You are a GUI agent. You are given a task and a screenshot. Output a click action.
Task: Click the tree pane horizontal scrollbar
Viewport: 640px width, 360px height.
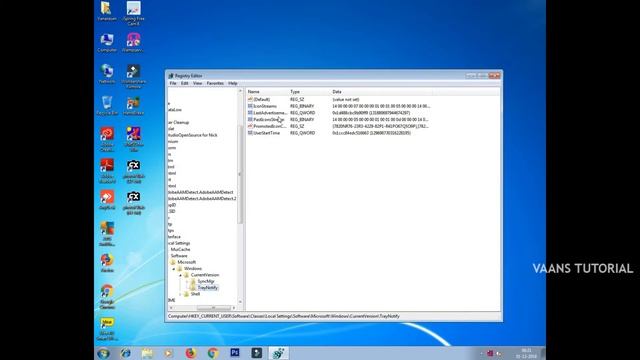point(213,308)
